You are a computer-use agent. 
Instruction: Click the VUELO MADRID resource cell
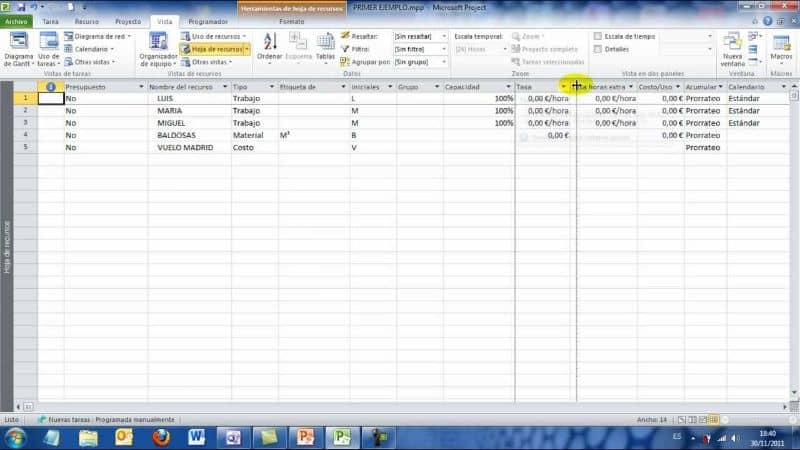pos(189,147)
